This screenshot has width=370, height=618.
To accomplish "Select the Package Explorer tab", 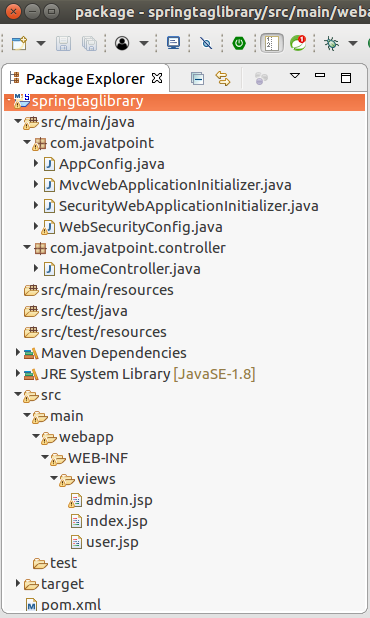I will [85, 79].
